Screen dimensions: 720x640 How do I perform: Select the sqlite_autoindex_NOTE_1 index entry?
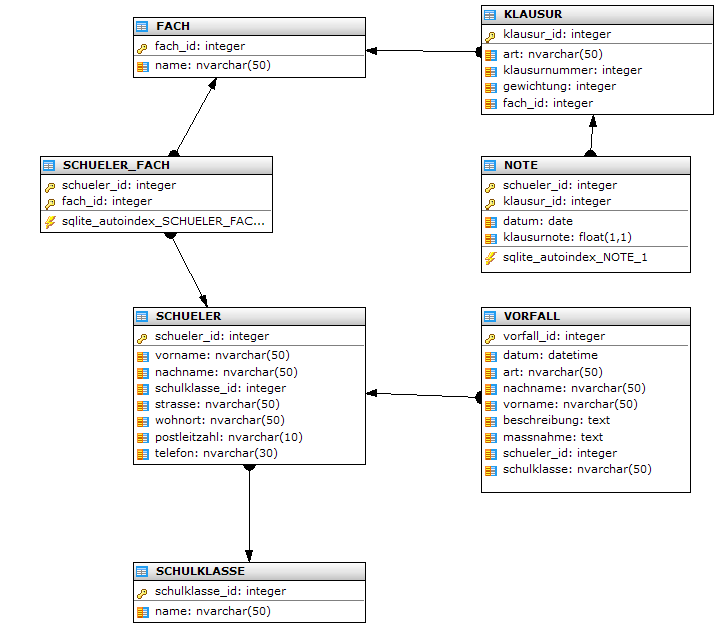[575, 258]
